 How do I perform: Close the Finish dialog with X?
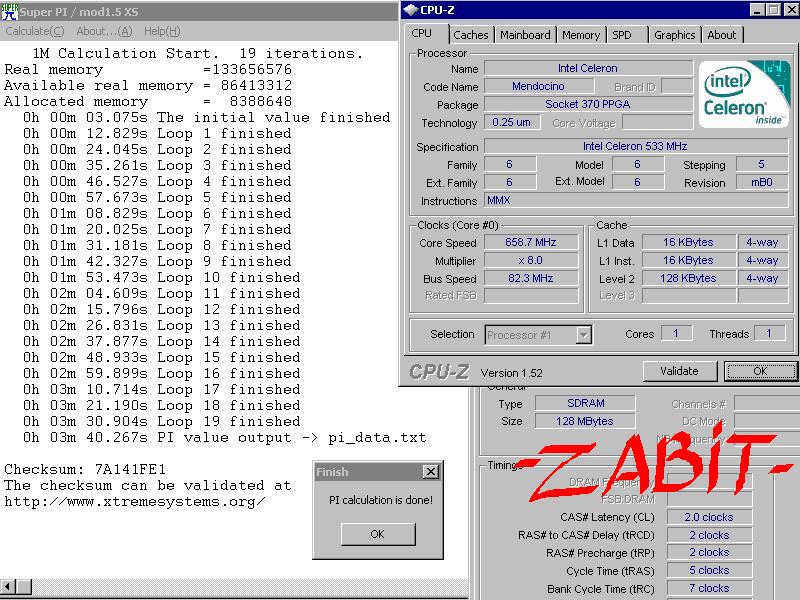pos(431,471)
